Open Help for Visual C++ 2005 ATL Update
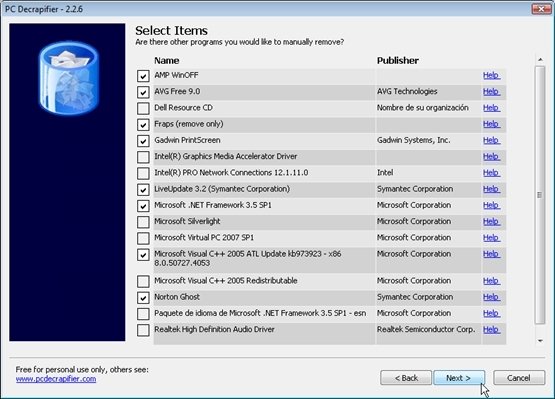This screenshot has width=555, height=399. coord(491,254)
